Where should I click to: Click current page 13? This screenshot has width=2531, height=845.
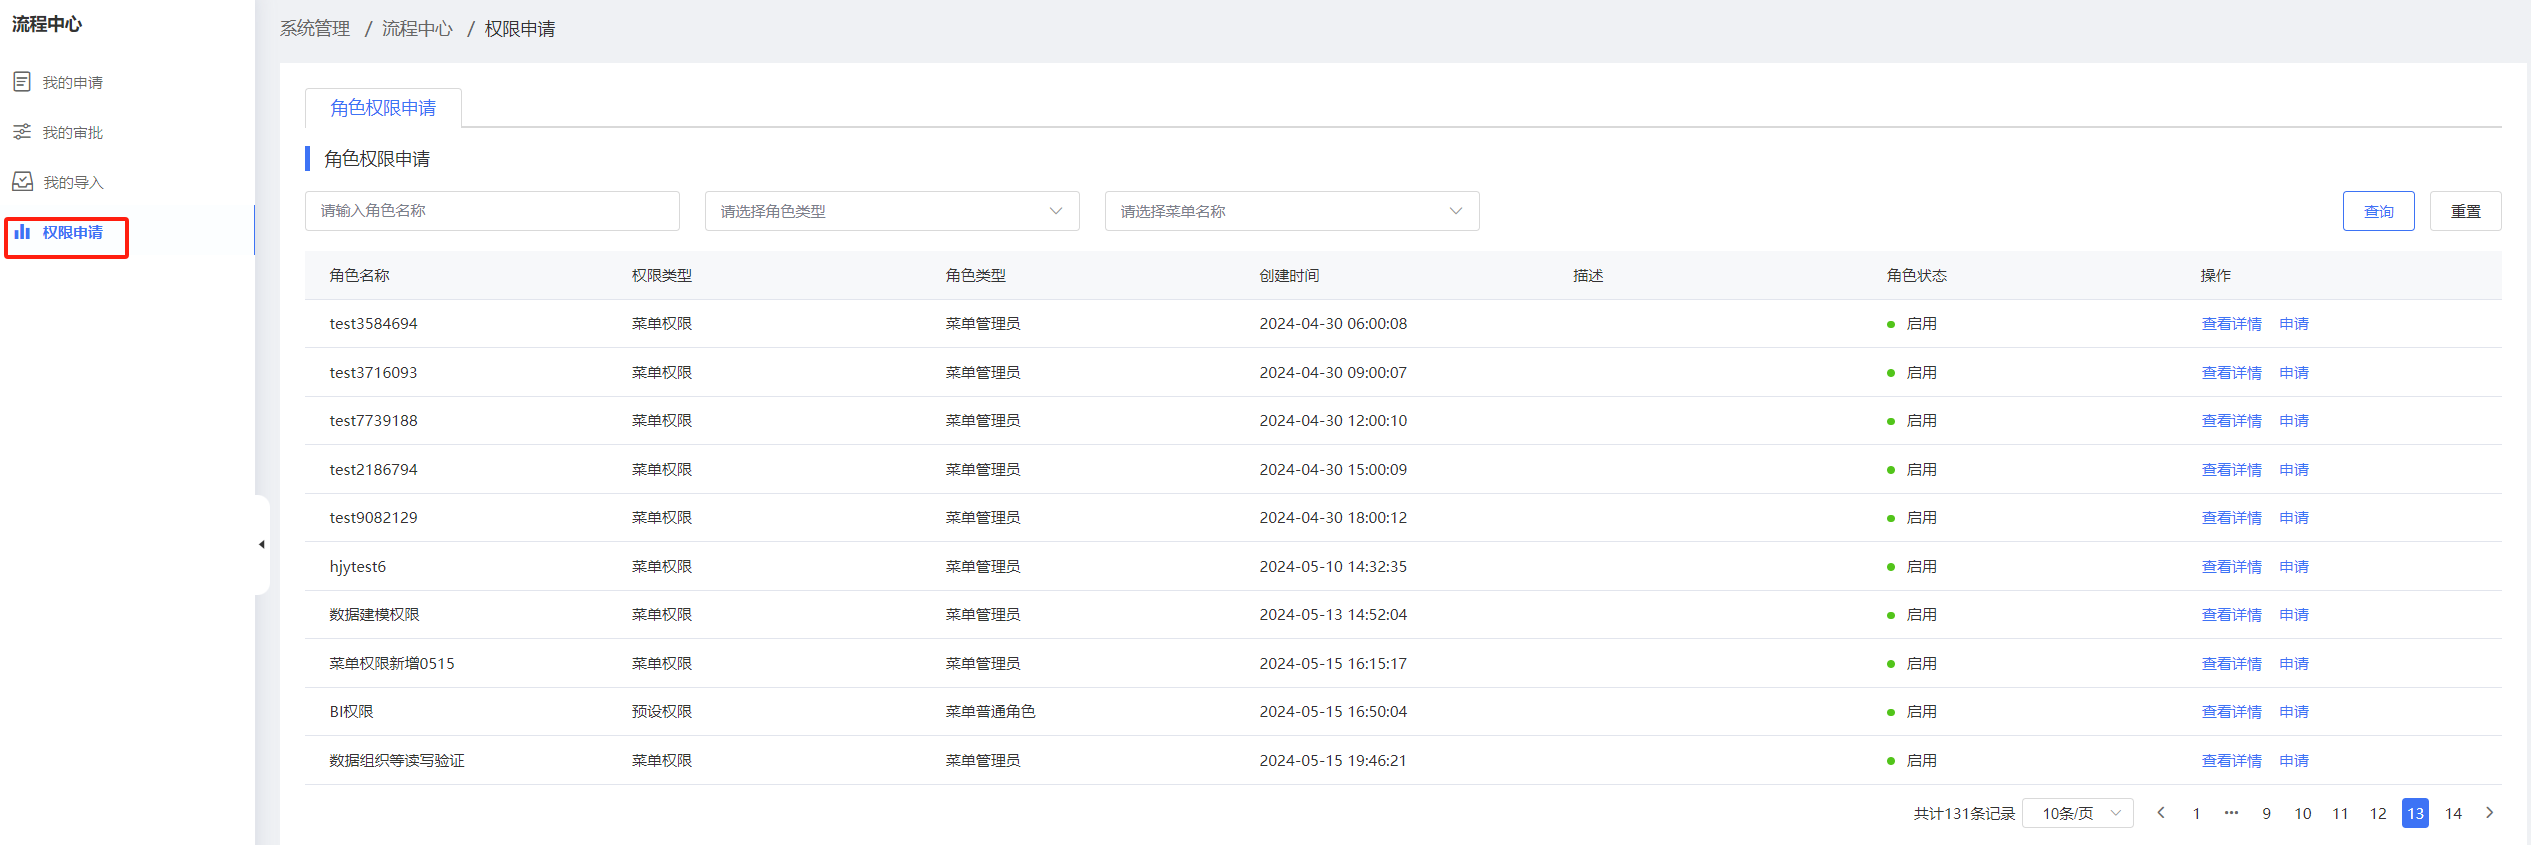click(2415, 813)
